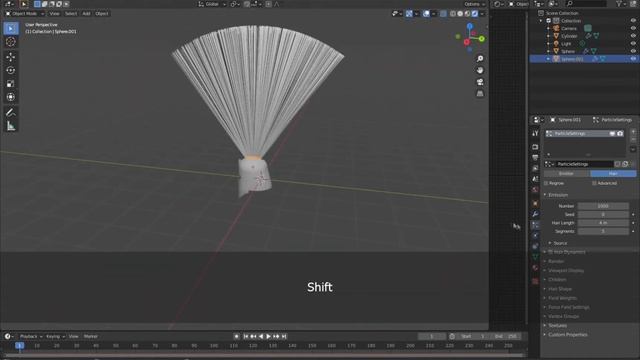Hide the Sphere object
Viewport: 640px width, 360px height.
[633, 51]
